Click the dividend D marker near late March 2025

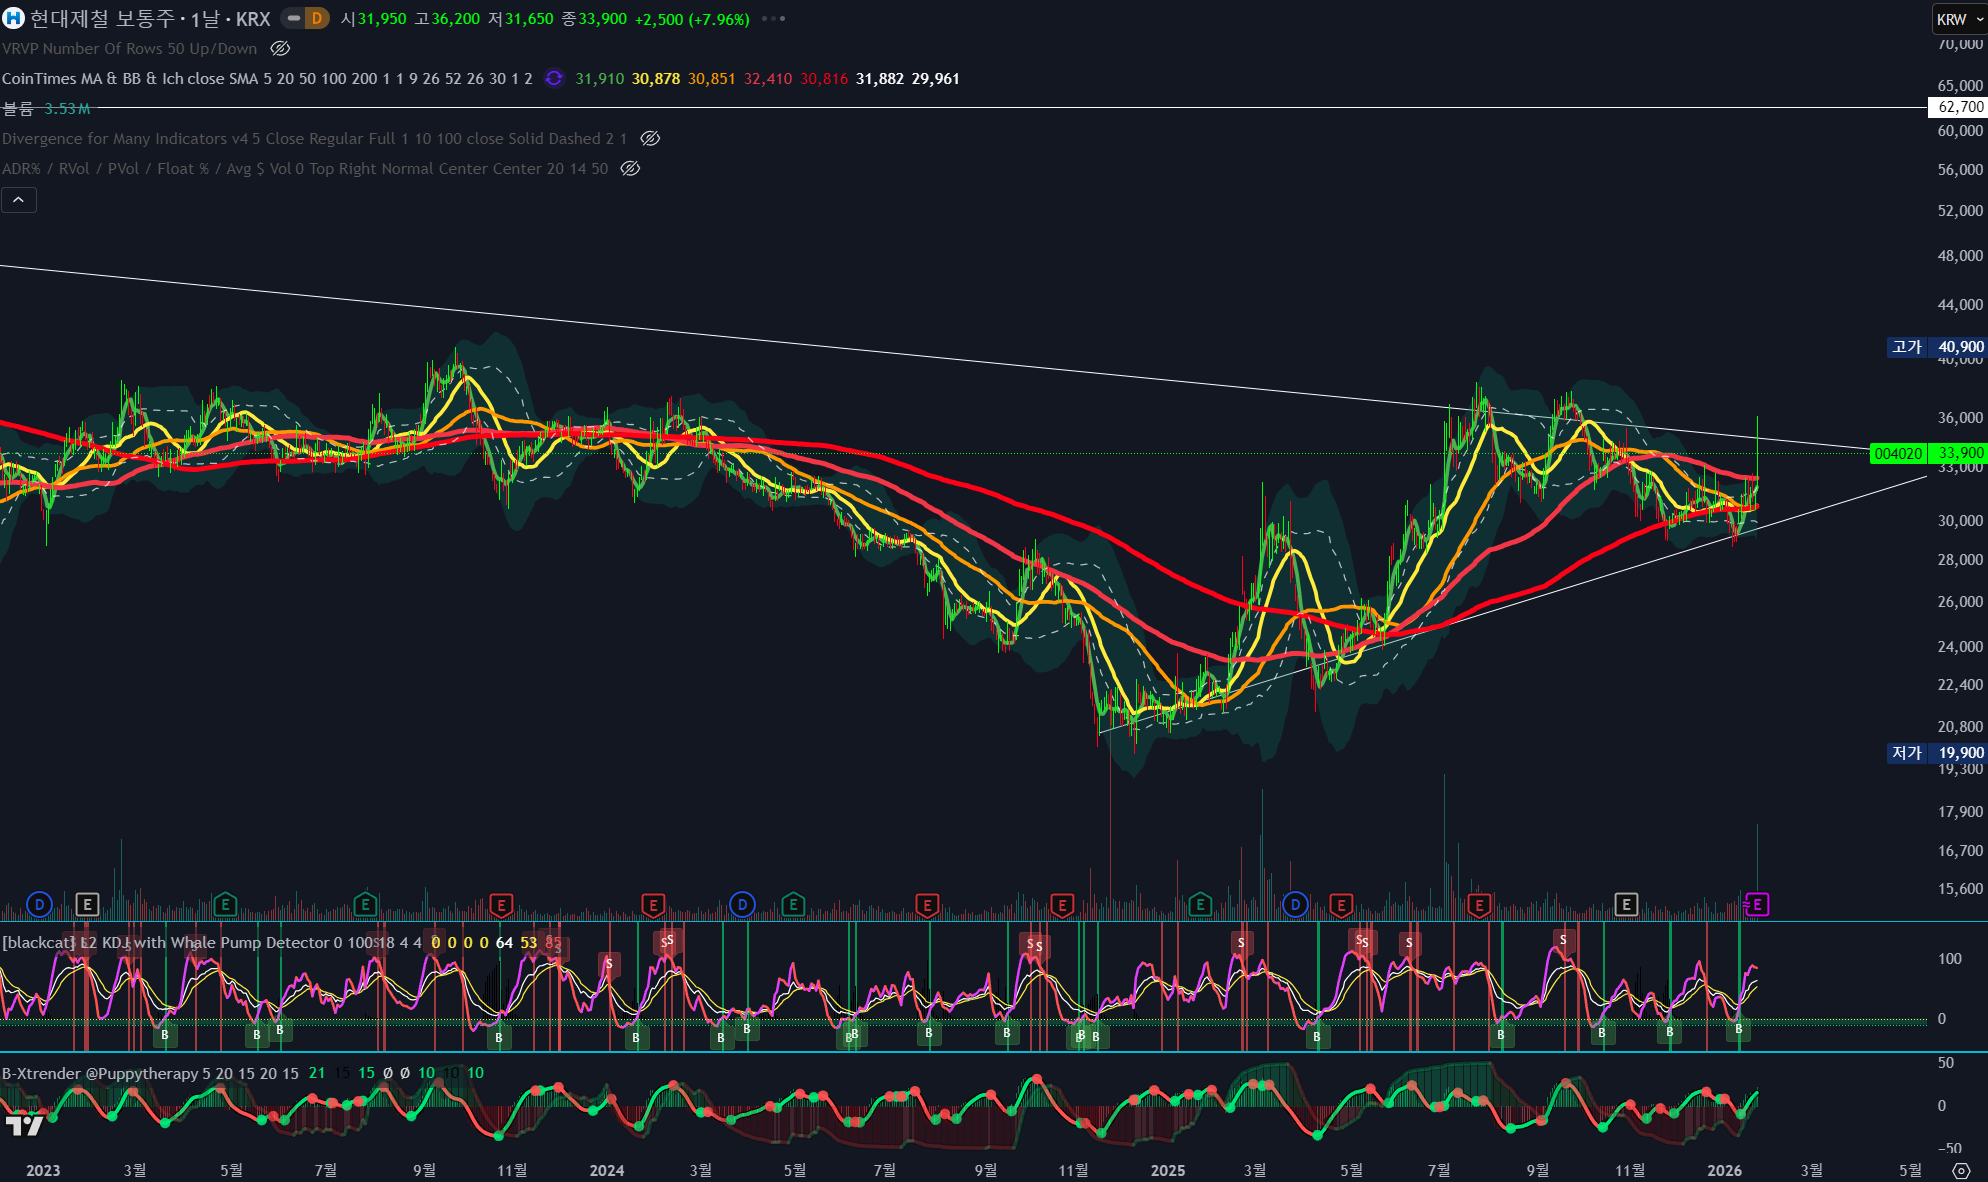(1295, 905)
